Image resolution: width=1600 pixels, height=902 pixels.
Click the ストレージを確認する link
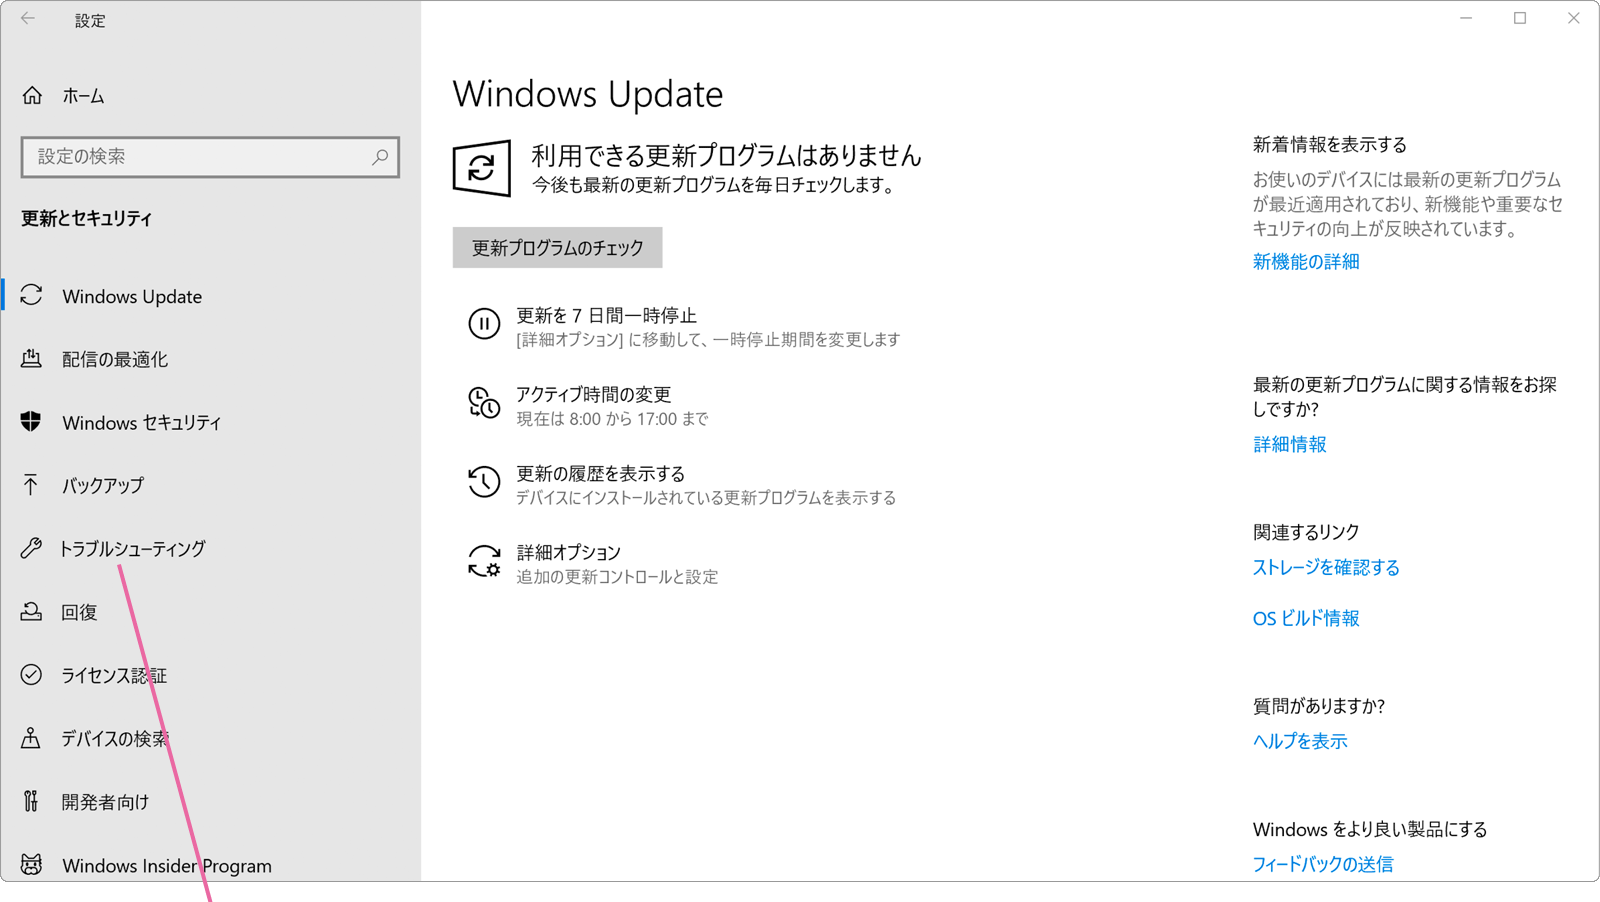coord(1325,568)
